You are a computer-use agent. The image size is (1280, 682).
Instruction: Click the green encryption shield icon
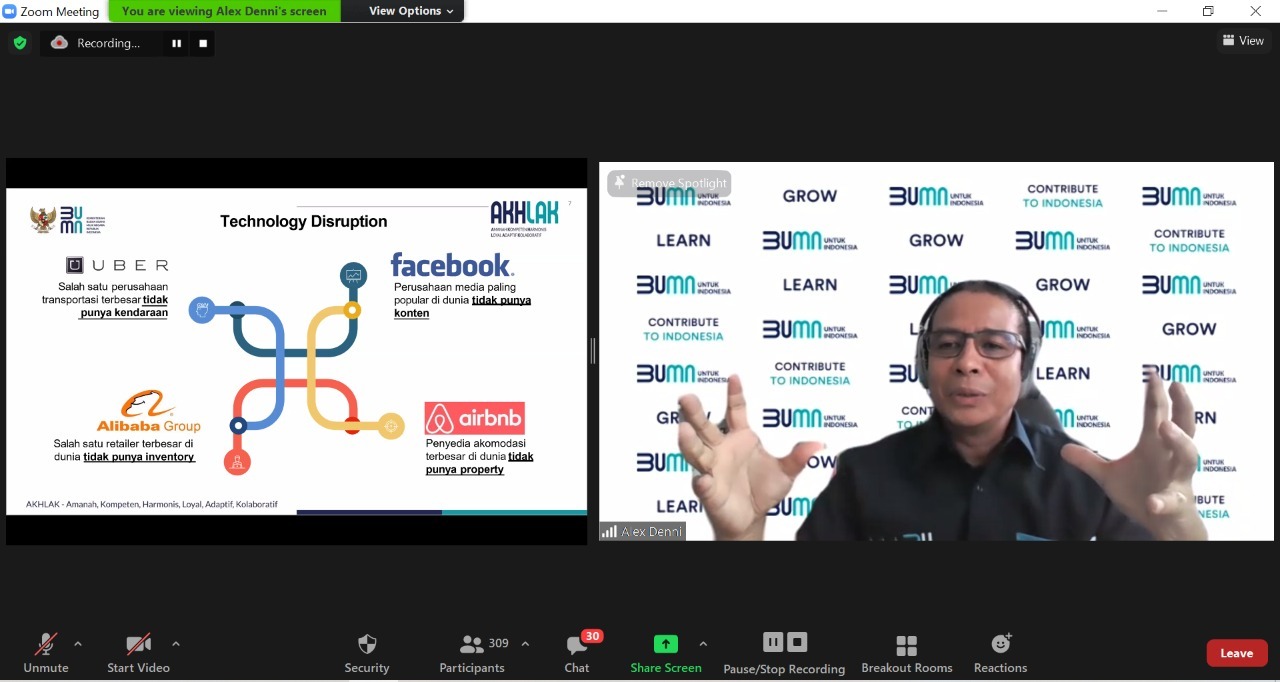[x=20, y=43]
